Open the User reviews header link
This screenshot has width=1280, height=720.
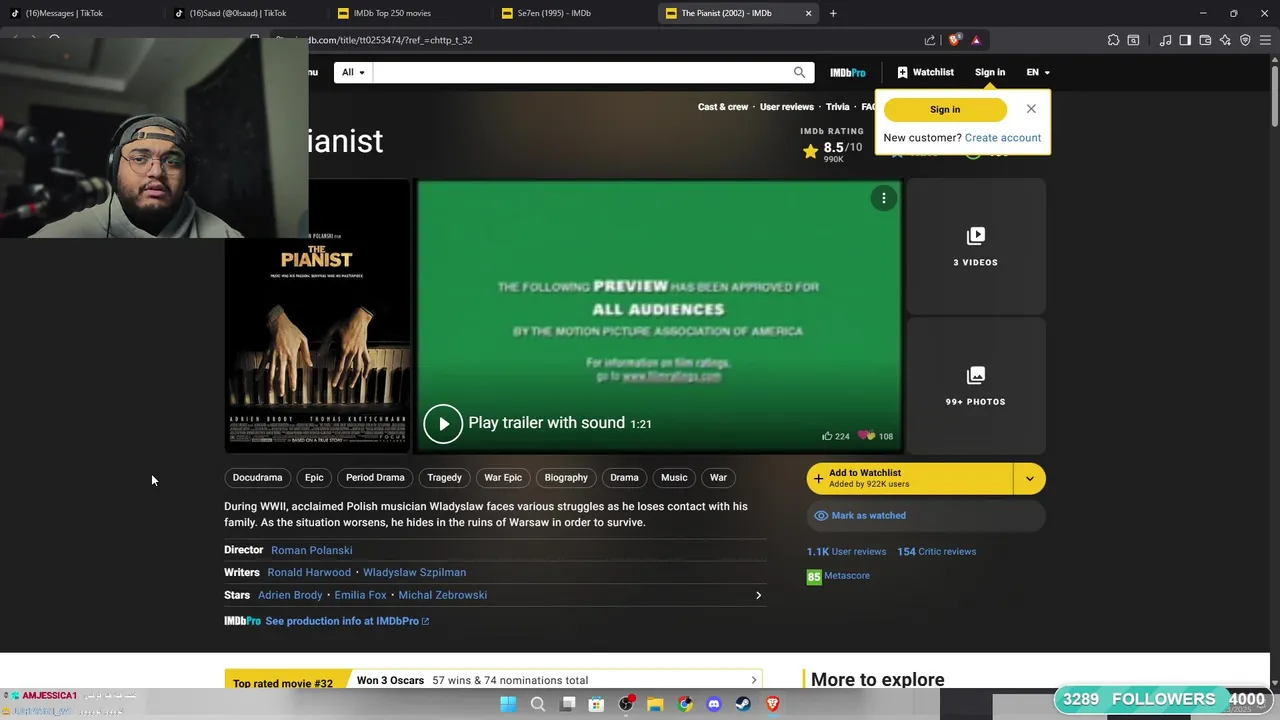coord(787,107)
